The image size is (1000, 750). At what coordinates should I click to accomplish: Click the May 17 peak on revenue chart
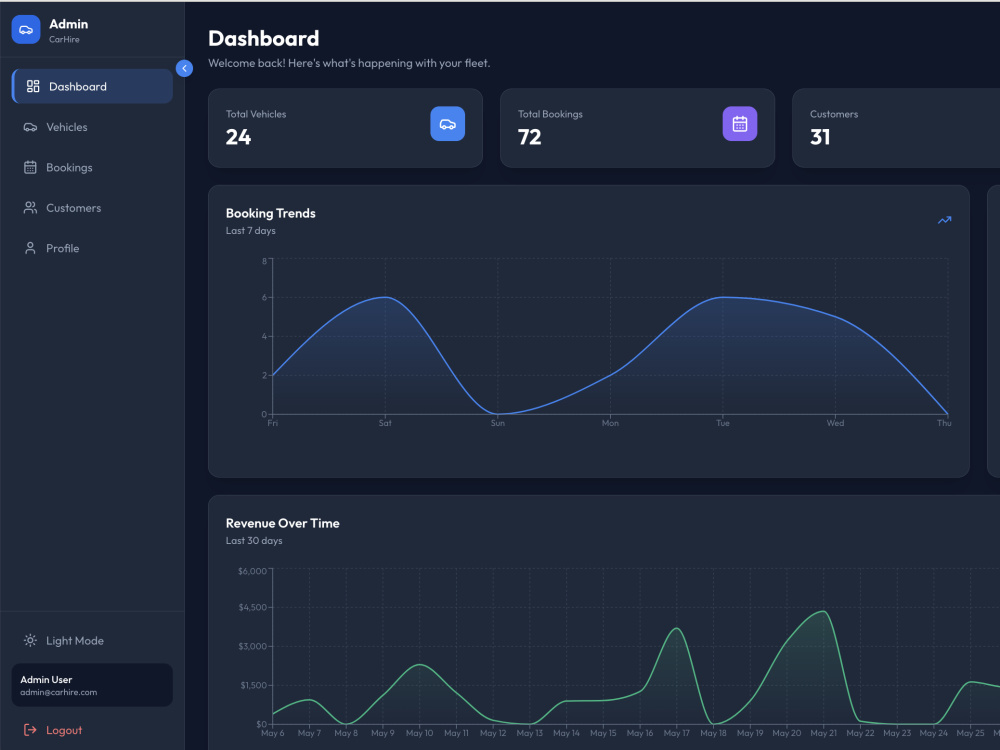click(677, 629)
